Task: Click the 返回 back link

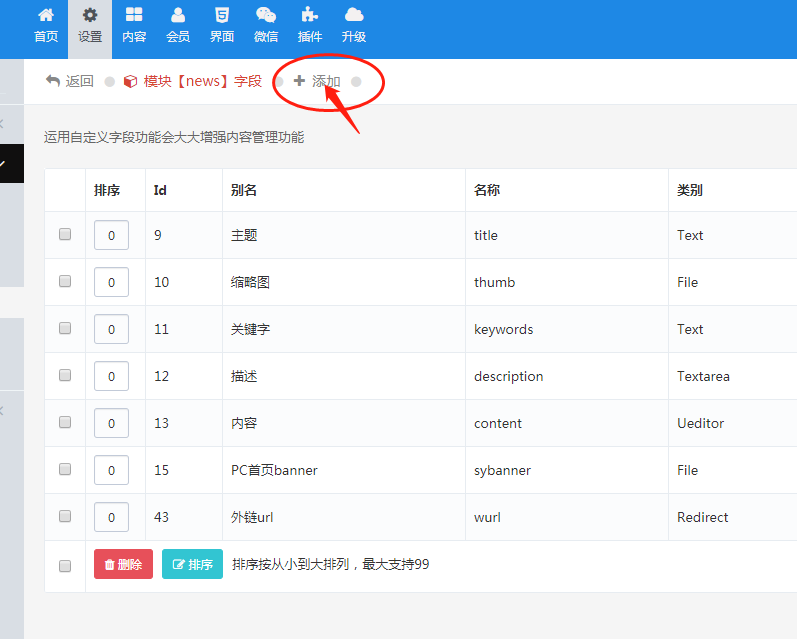Action: [70, 81]
